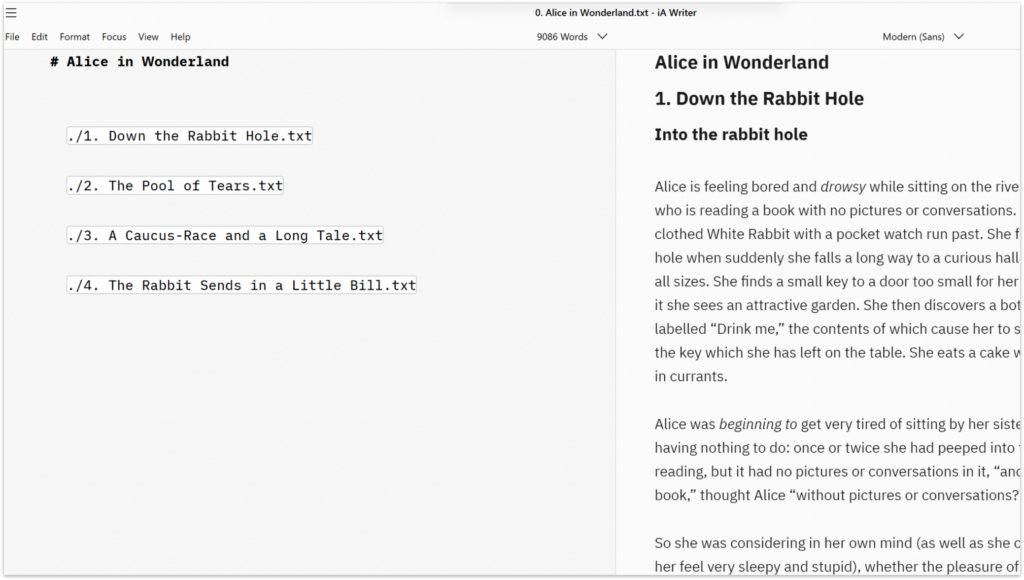The image size is (1024, 580).
Task: Open the Focus menu
Action: (x=113, y=36)
